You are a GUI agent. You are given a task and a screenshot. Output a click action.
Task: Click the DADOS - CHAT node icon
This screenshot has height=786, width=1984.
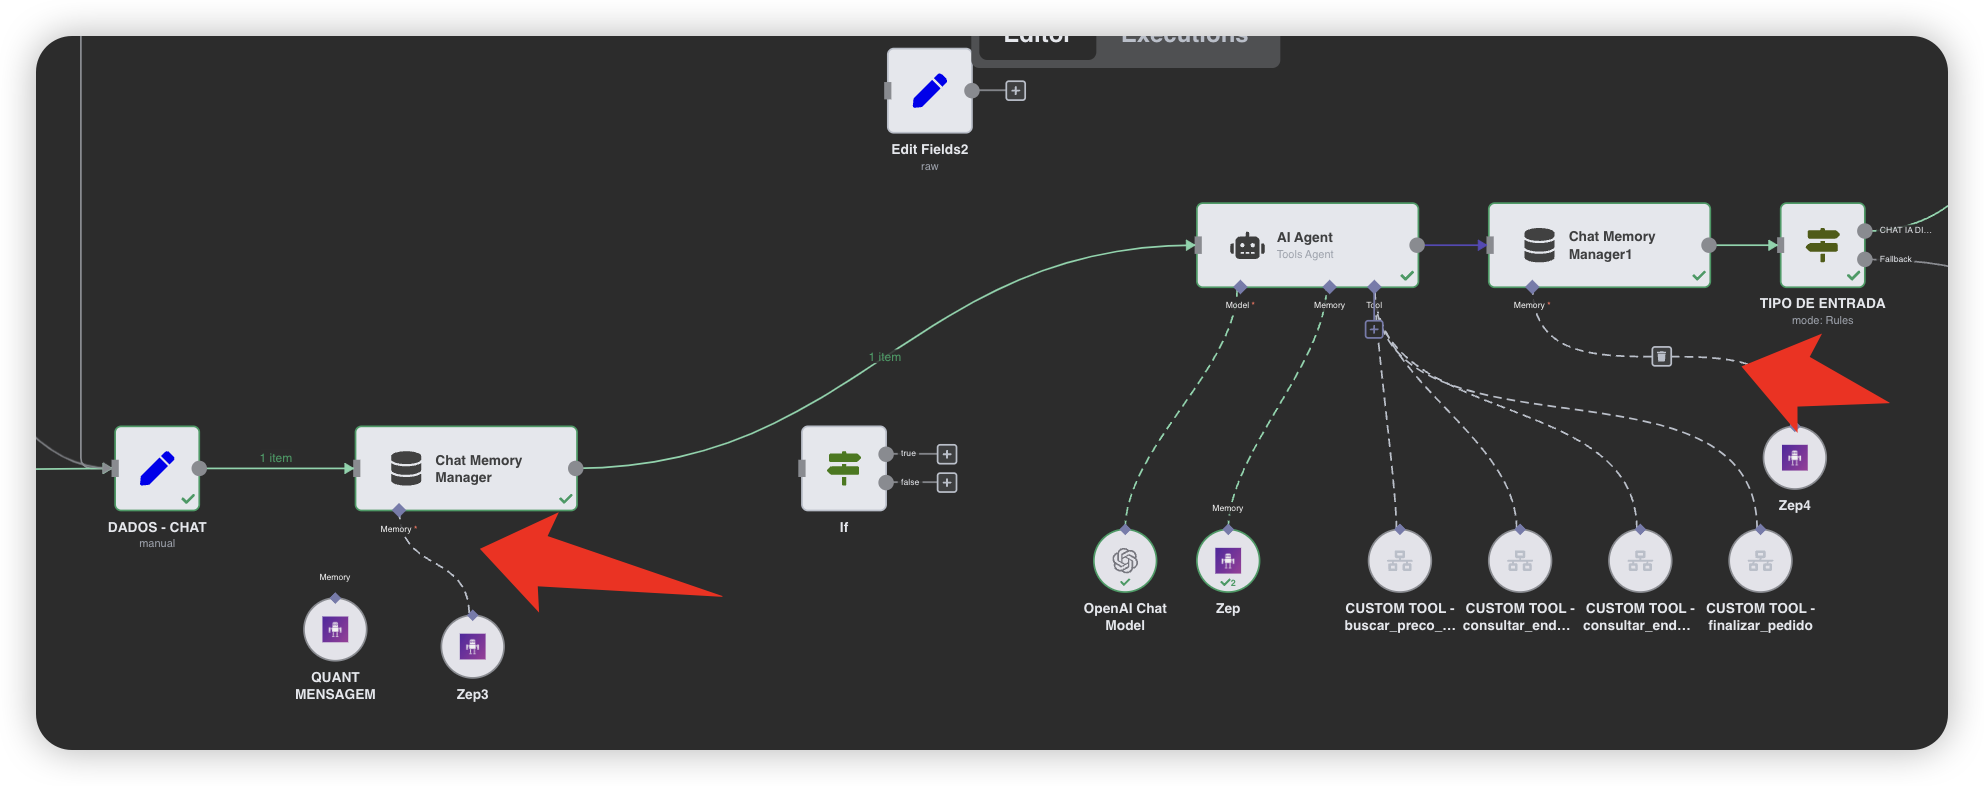(157, 468)
